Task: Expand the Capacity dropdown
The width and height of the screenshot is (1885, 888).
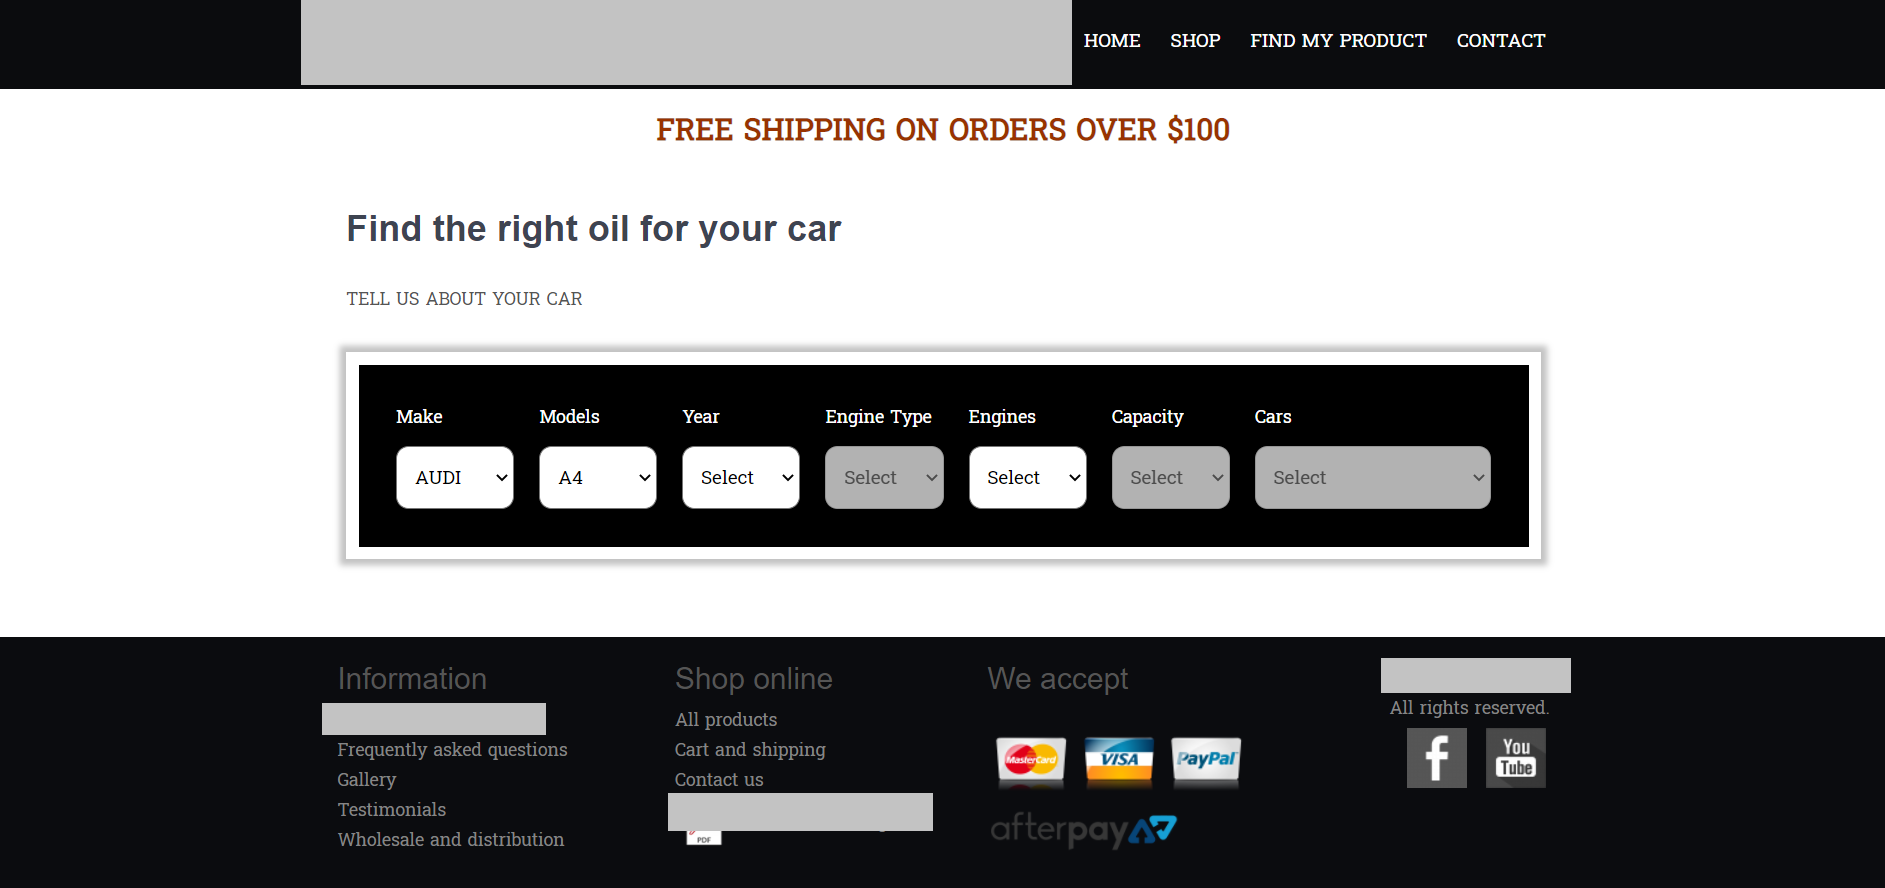Action: pos(1171,477)
